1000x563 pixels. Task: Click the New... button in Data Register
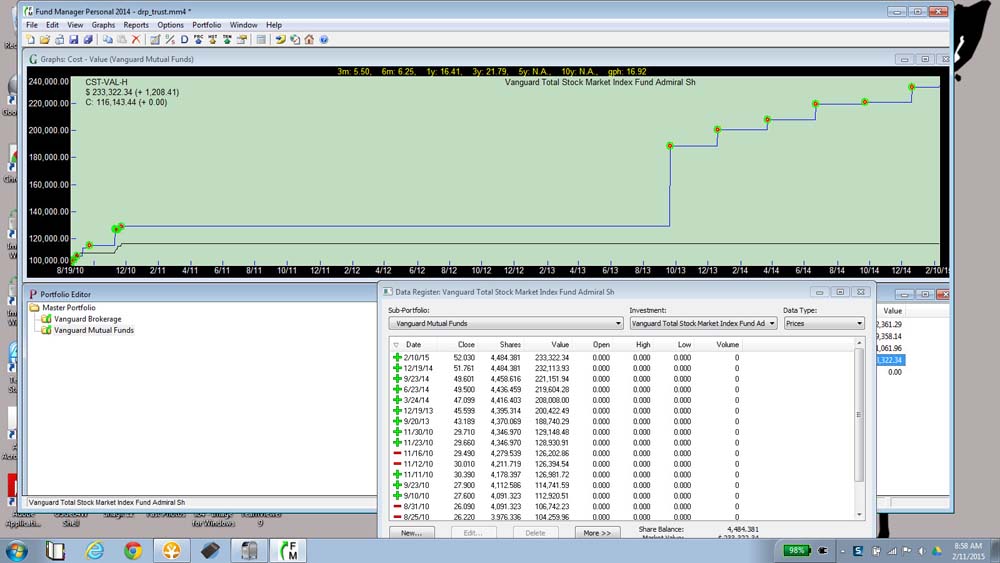[x=411, y=532]
